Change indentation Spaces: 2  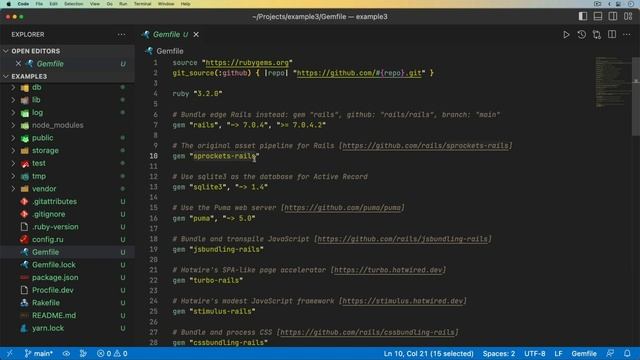pyautogui.click(x=499, y=353)
